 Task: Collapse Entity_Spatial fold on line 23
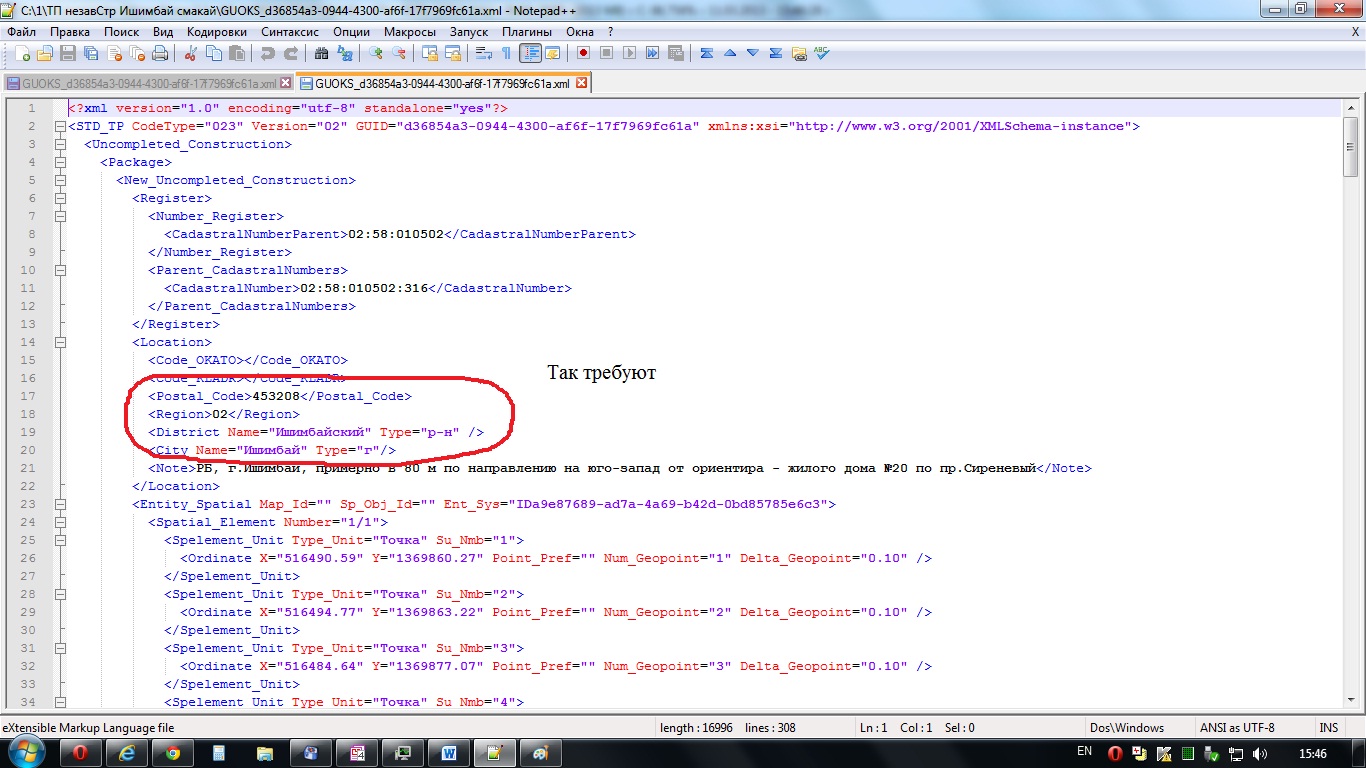pyautogui.click(x=60, y=504)
